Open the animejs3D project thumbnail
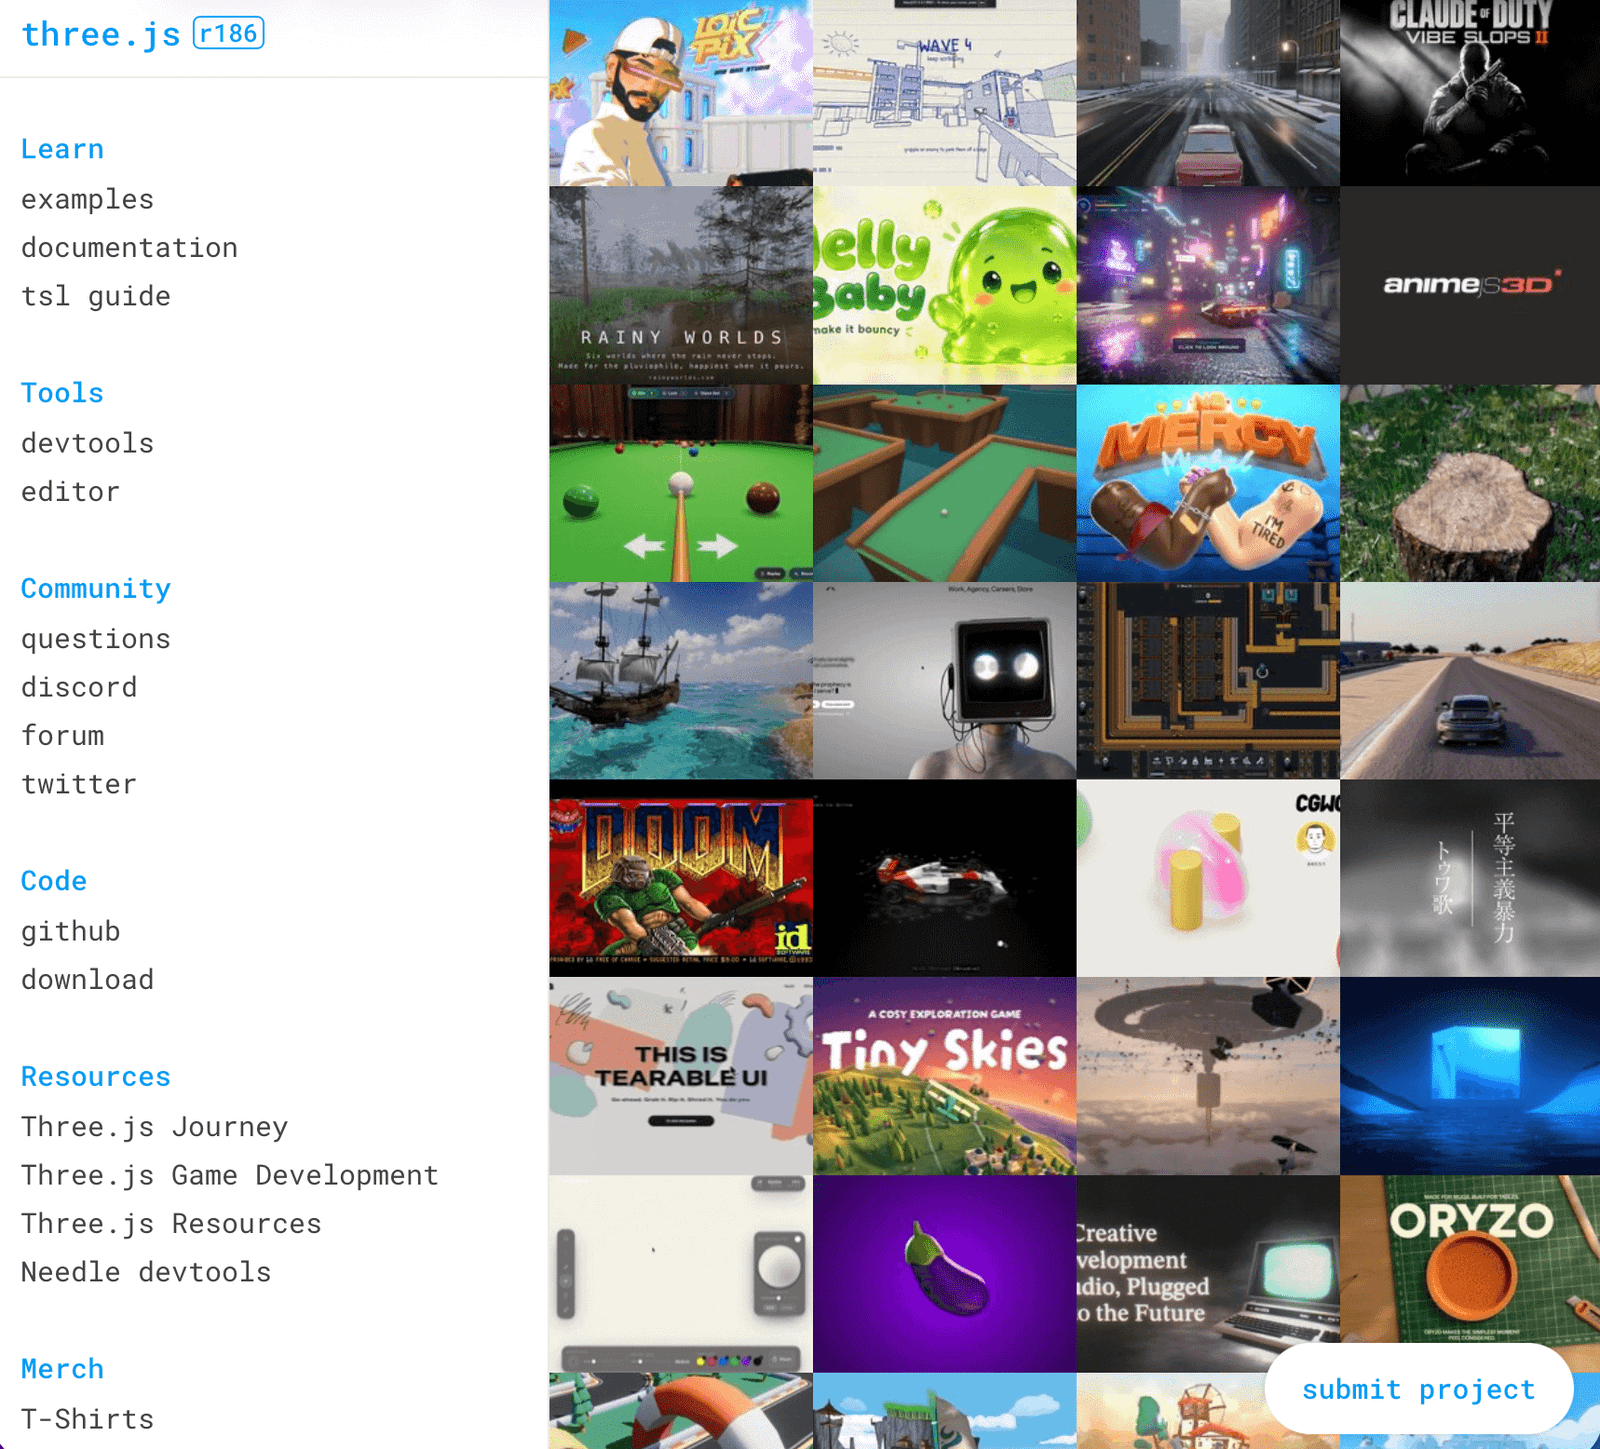 click(x=1470, y=285)
